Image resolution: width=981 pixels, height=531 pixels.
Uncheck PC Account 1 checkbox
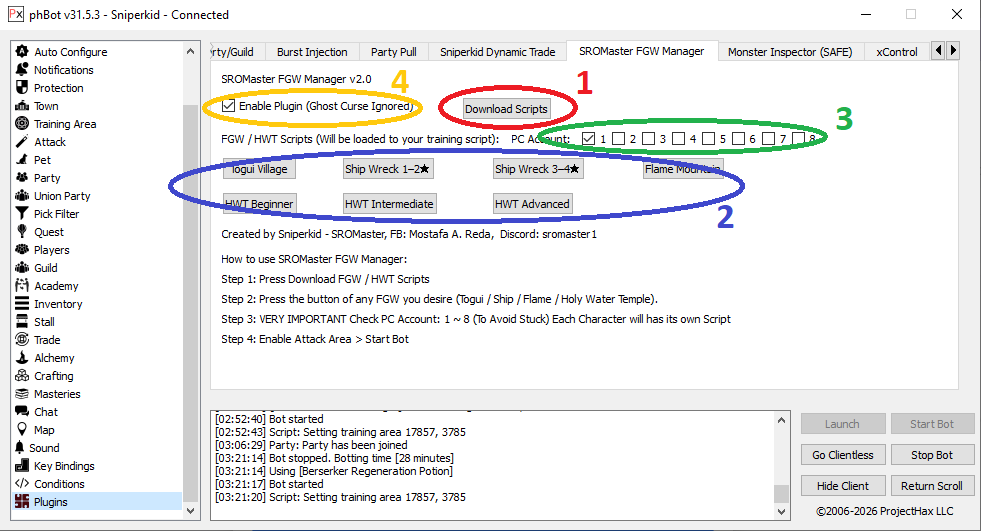coord(588,138)
